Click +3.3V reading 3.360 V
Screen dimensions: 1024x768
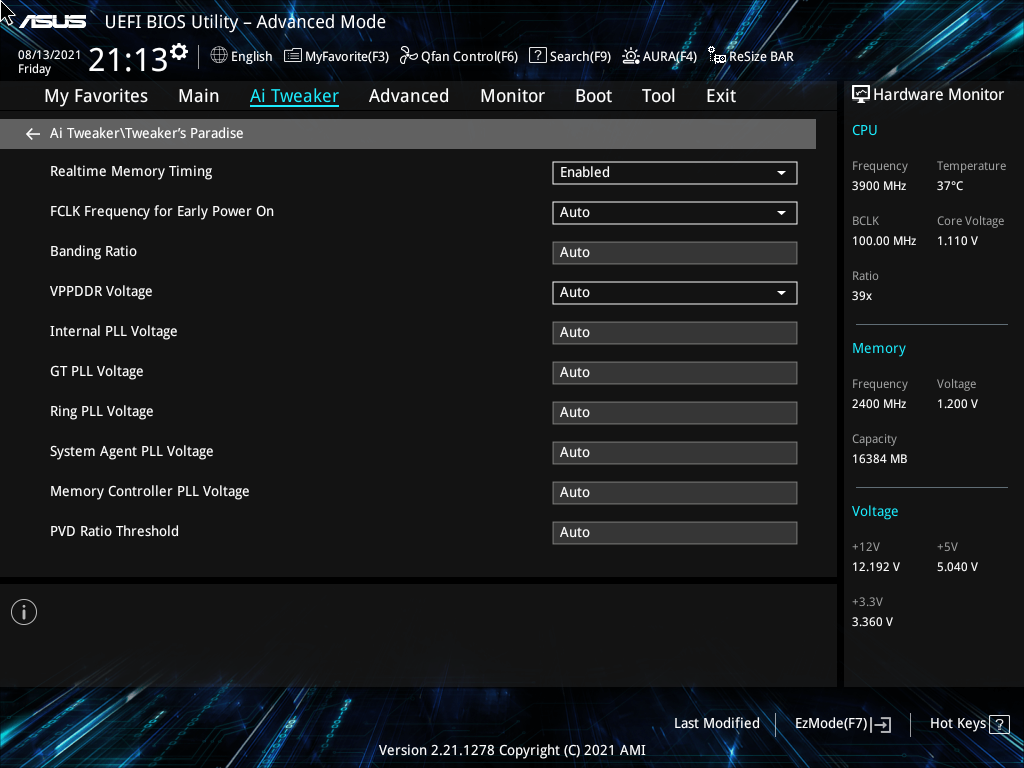click(872, 622)
